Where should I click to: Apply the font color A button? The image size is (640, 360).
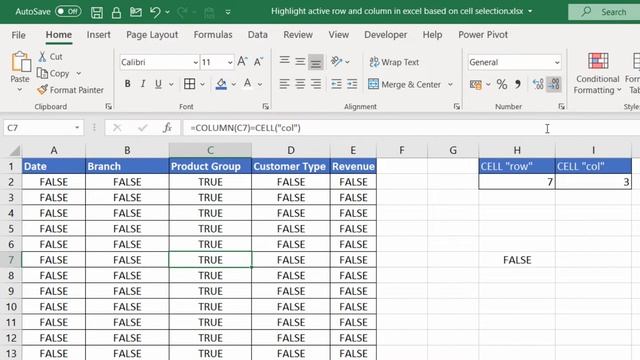pyautogui.click(x=247, y=84)
